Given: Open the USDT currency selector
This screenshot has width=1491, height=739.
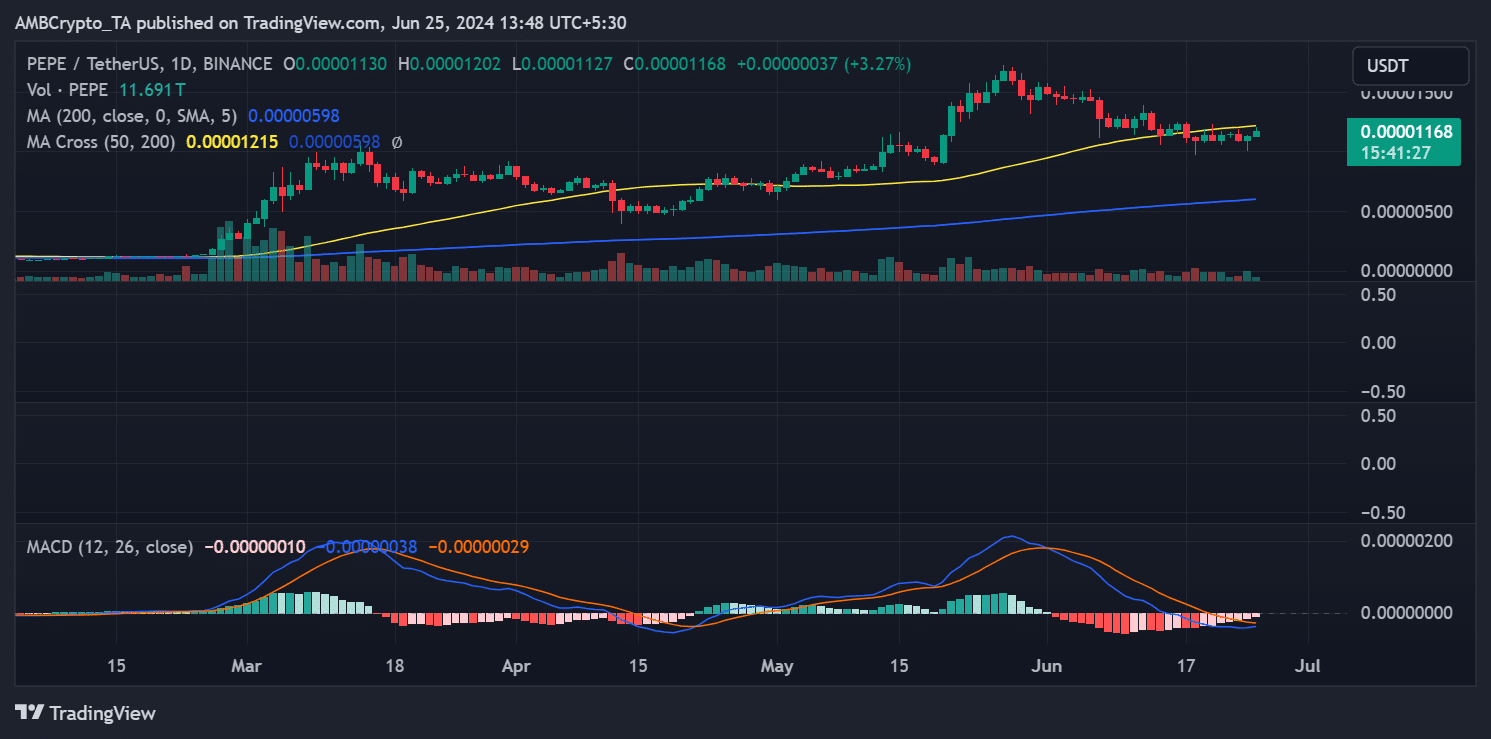Looking at the screenshot, I should (x=1410, y=66).
